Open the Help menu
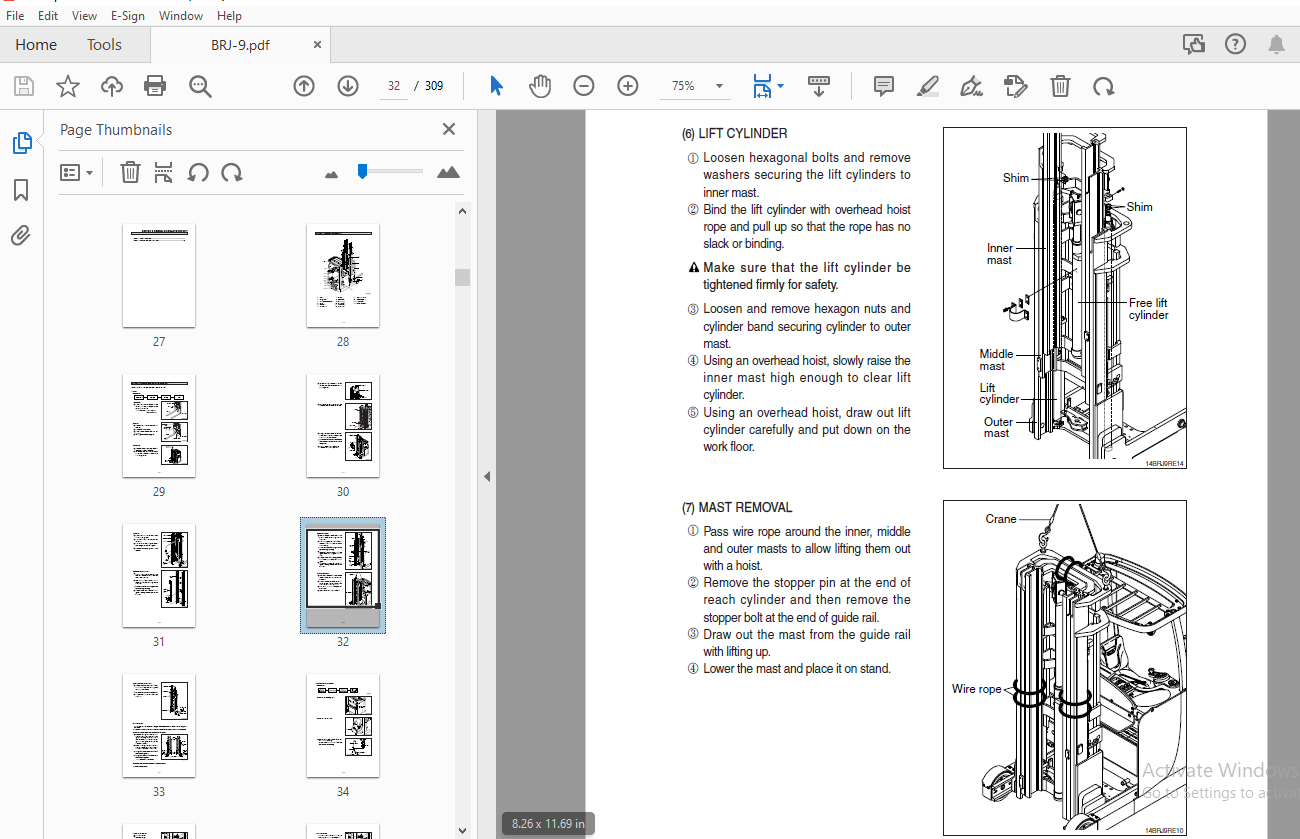Image resolution: width=1300 pixels, height=839 pixels. 230,15
